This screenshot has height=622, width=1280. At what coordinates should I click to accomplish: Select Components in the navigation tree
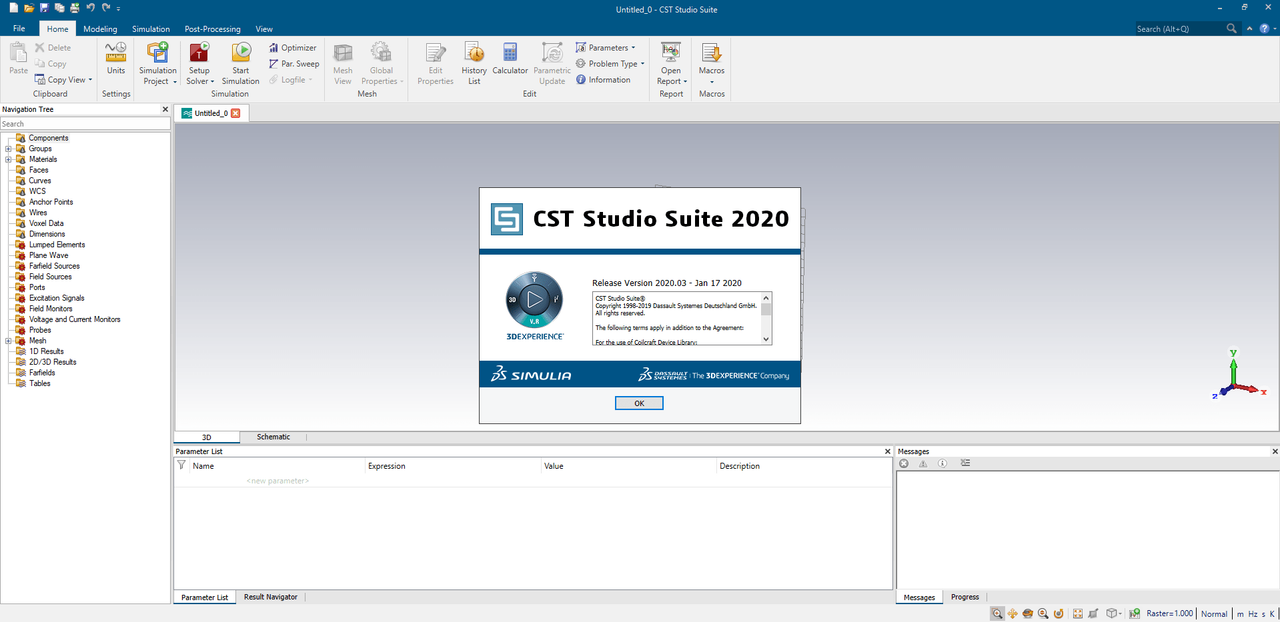pyautogui.click(x=48, y=138)
